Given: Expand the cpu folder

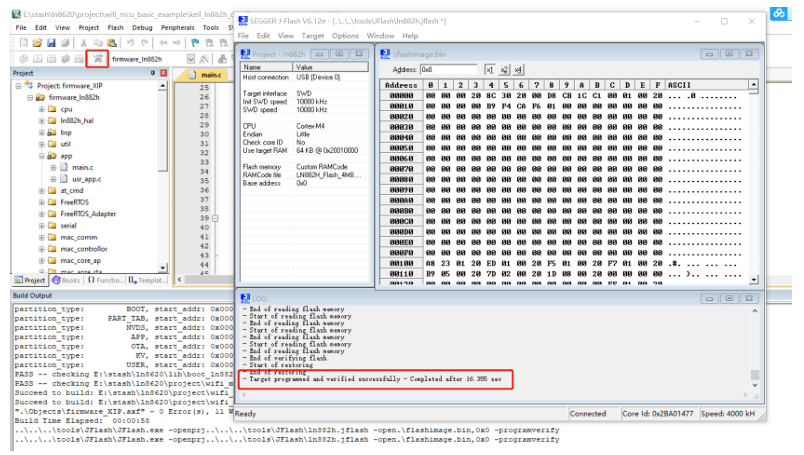Looking at the screenshot, I should click(x=42, y=109).
